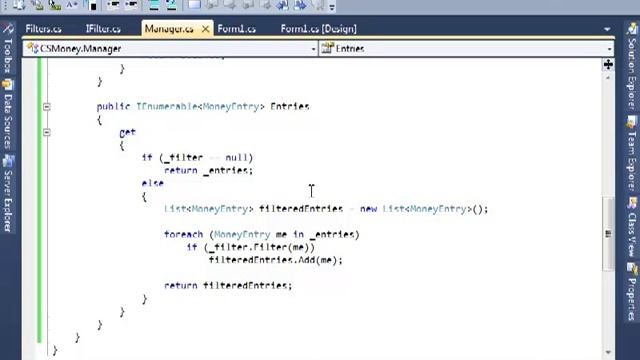Click the Decrease Line Indent icon
Screen dimensions: 640x360
(113, 5)
